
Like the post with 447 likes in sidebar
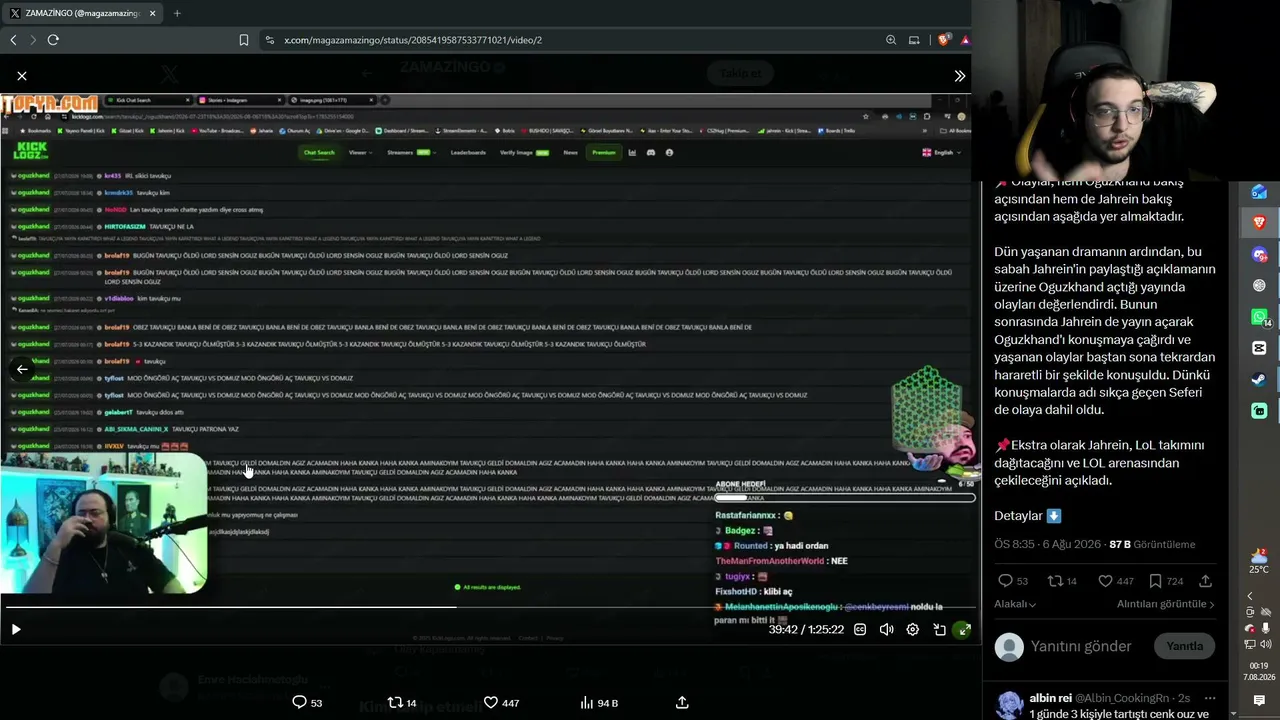[1105, 581]
